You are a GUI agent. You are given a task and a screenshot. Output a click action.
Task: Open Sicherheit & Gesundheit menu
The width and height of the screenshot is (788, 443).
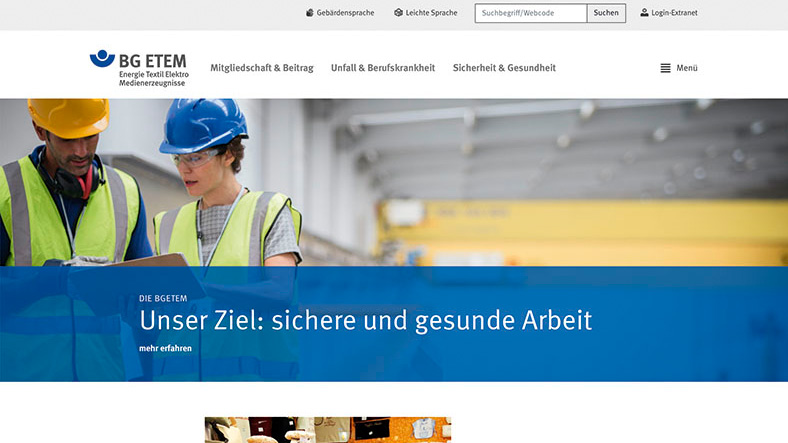(504, 68)
